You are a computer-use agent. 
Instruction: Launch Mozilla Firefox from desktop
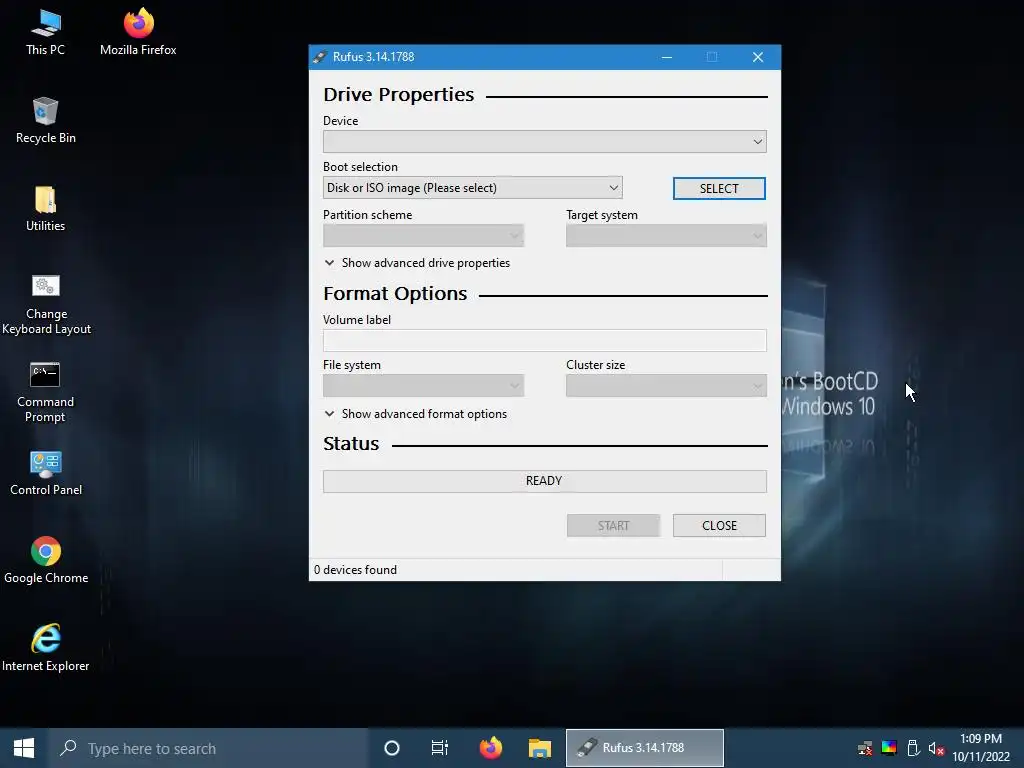point(138,33)
